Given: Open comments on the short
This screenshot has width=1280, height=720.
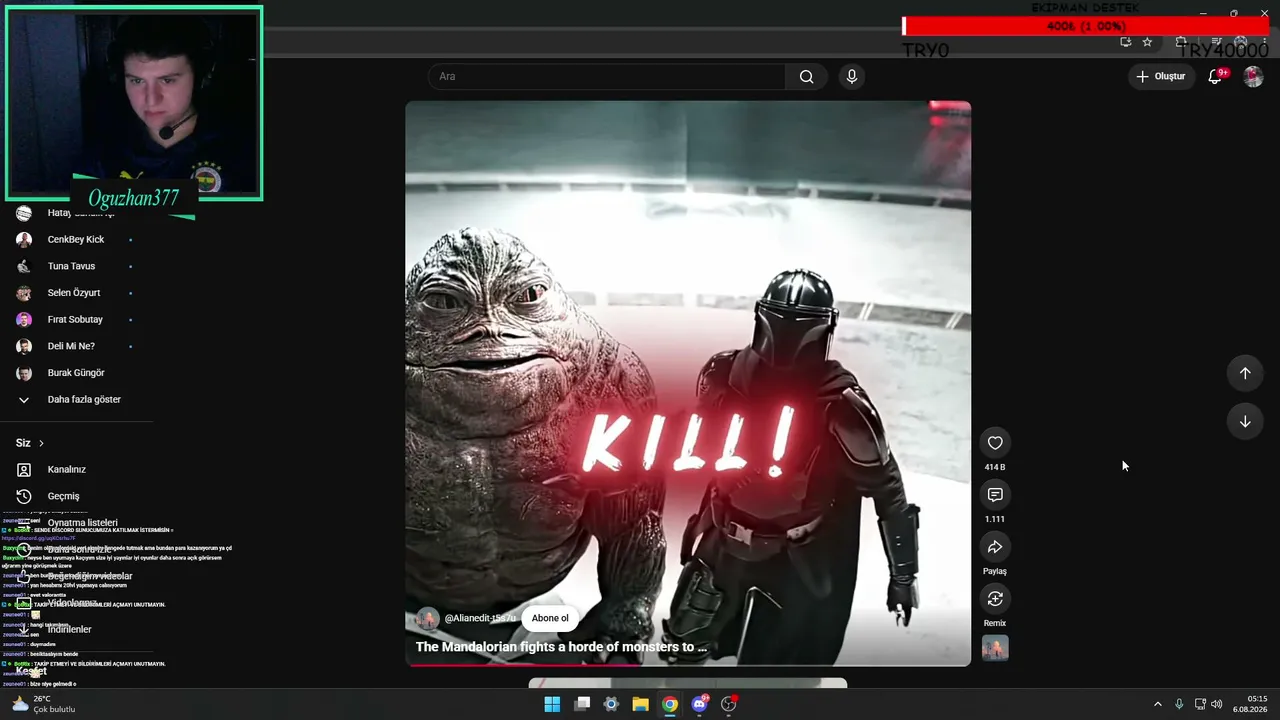Looking at the screenshot, I should point(995,495).
